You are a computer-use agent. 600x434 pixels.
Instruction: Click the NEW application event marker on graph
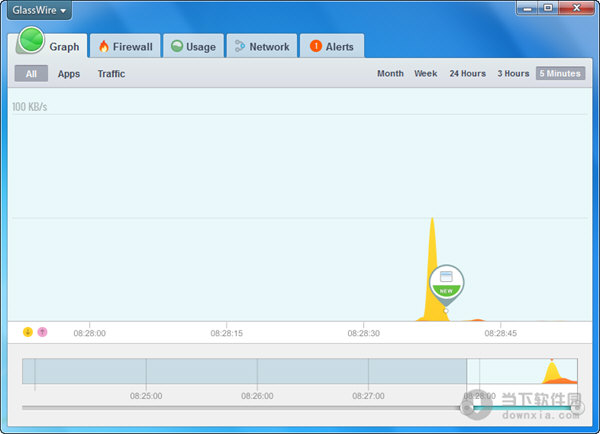pyautogui.click(x=446, y=284)
